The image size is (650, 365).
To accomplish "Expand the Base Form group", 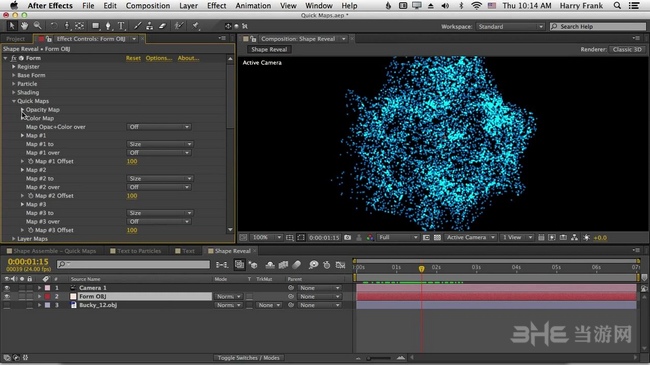I will coord(14,75).
